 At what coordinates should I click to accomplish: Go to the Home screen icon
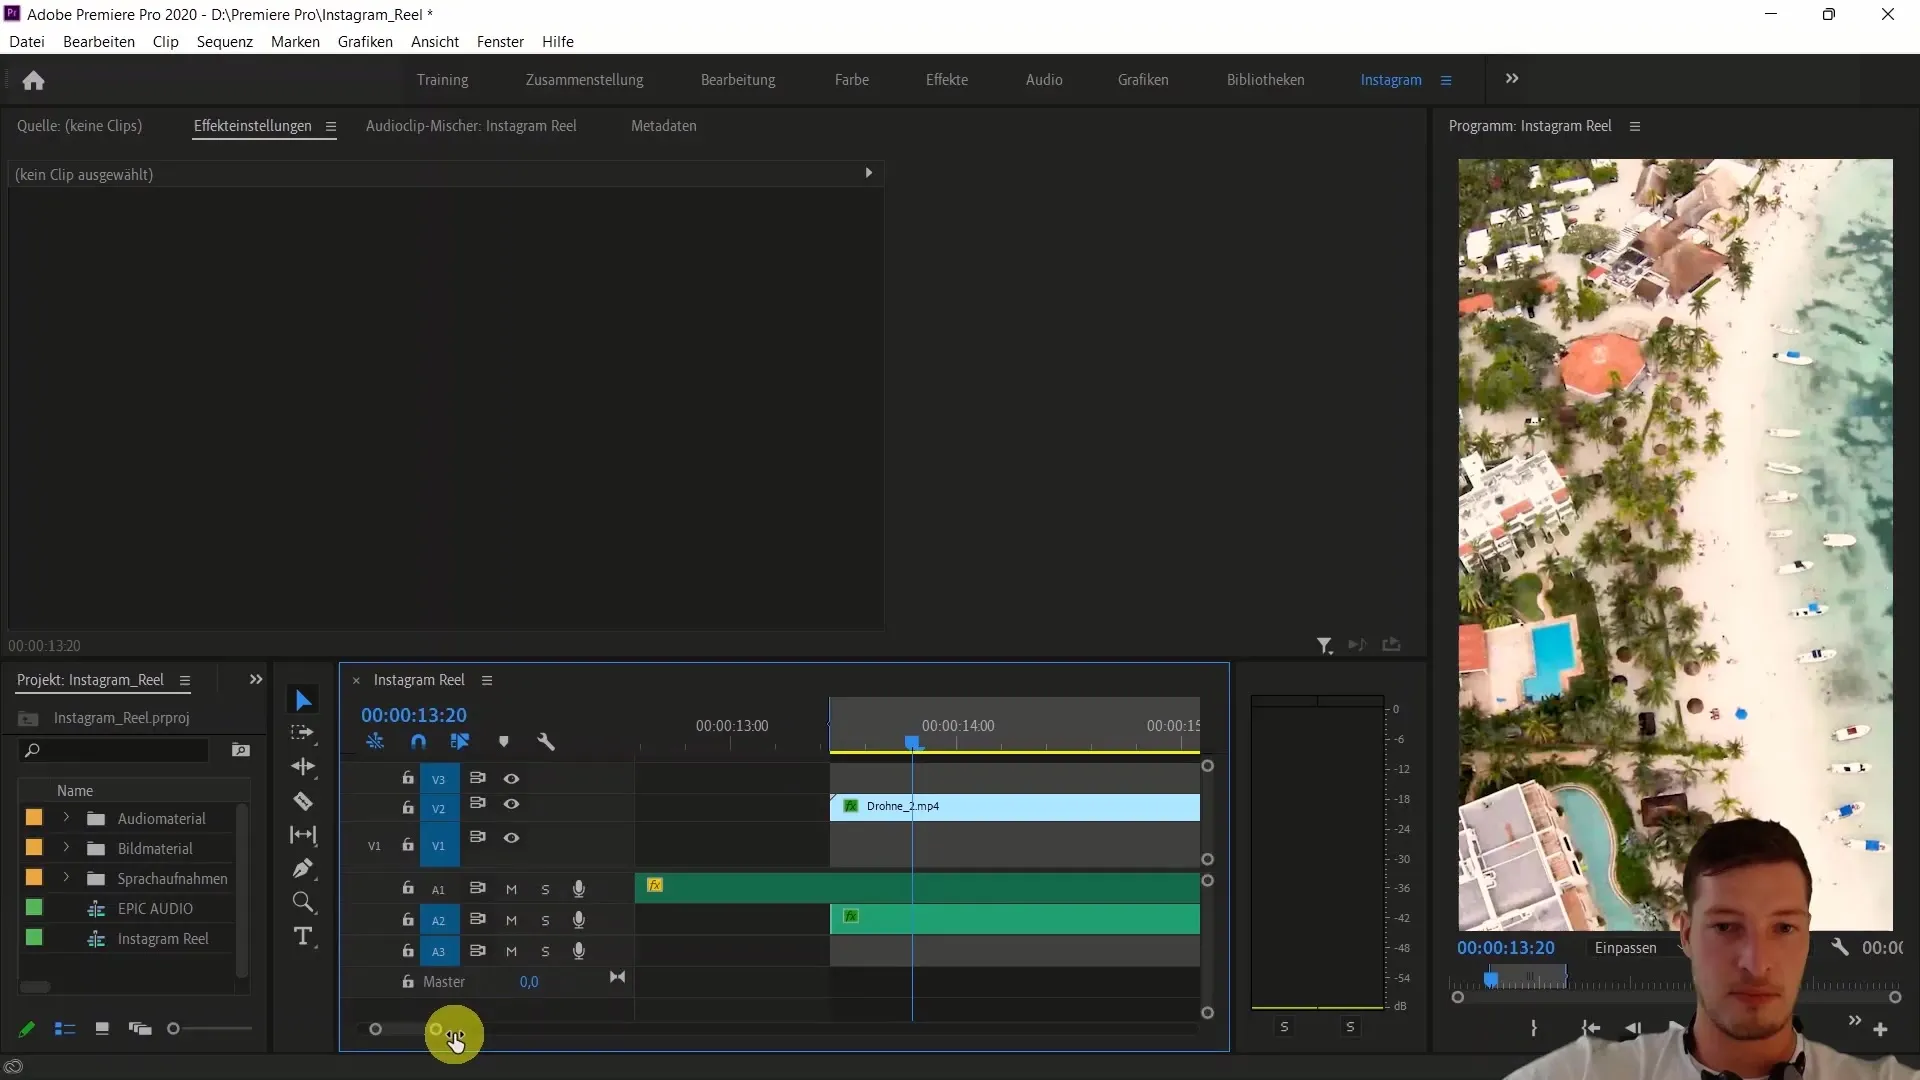tap(33, 80)
